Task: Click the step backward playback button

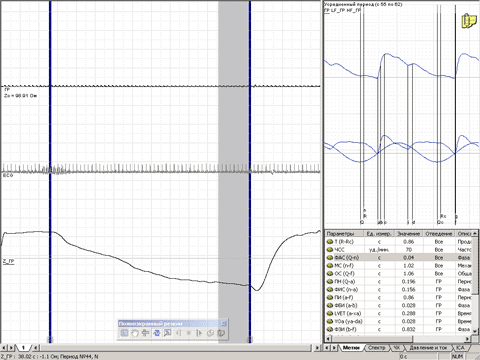Action: 178,333
